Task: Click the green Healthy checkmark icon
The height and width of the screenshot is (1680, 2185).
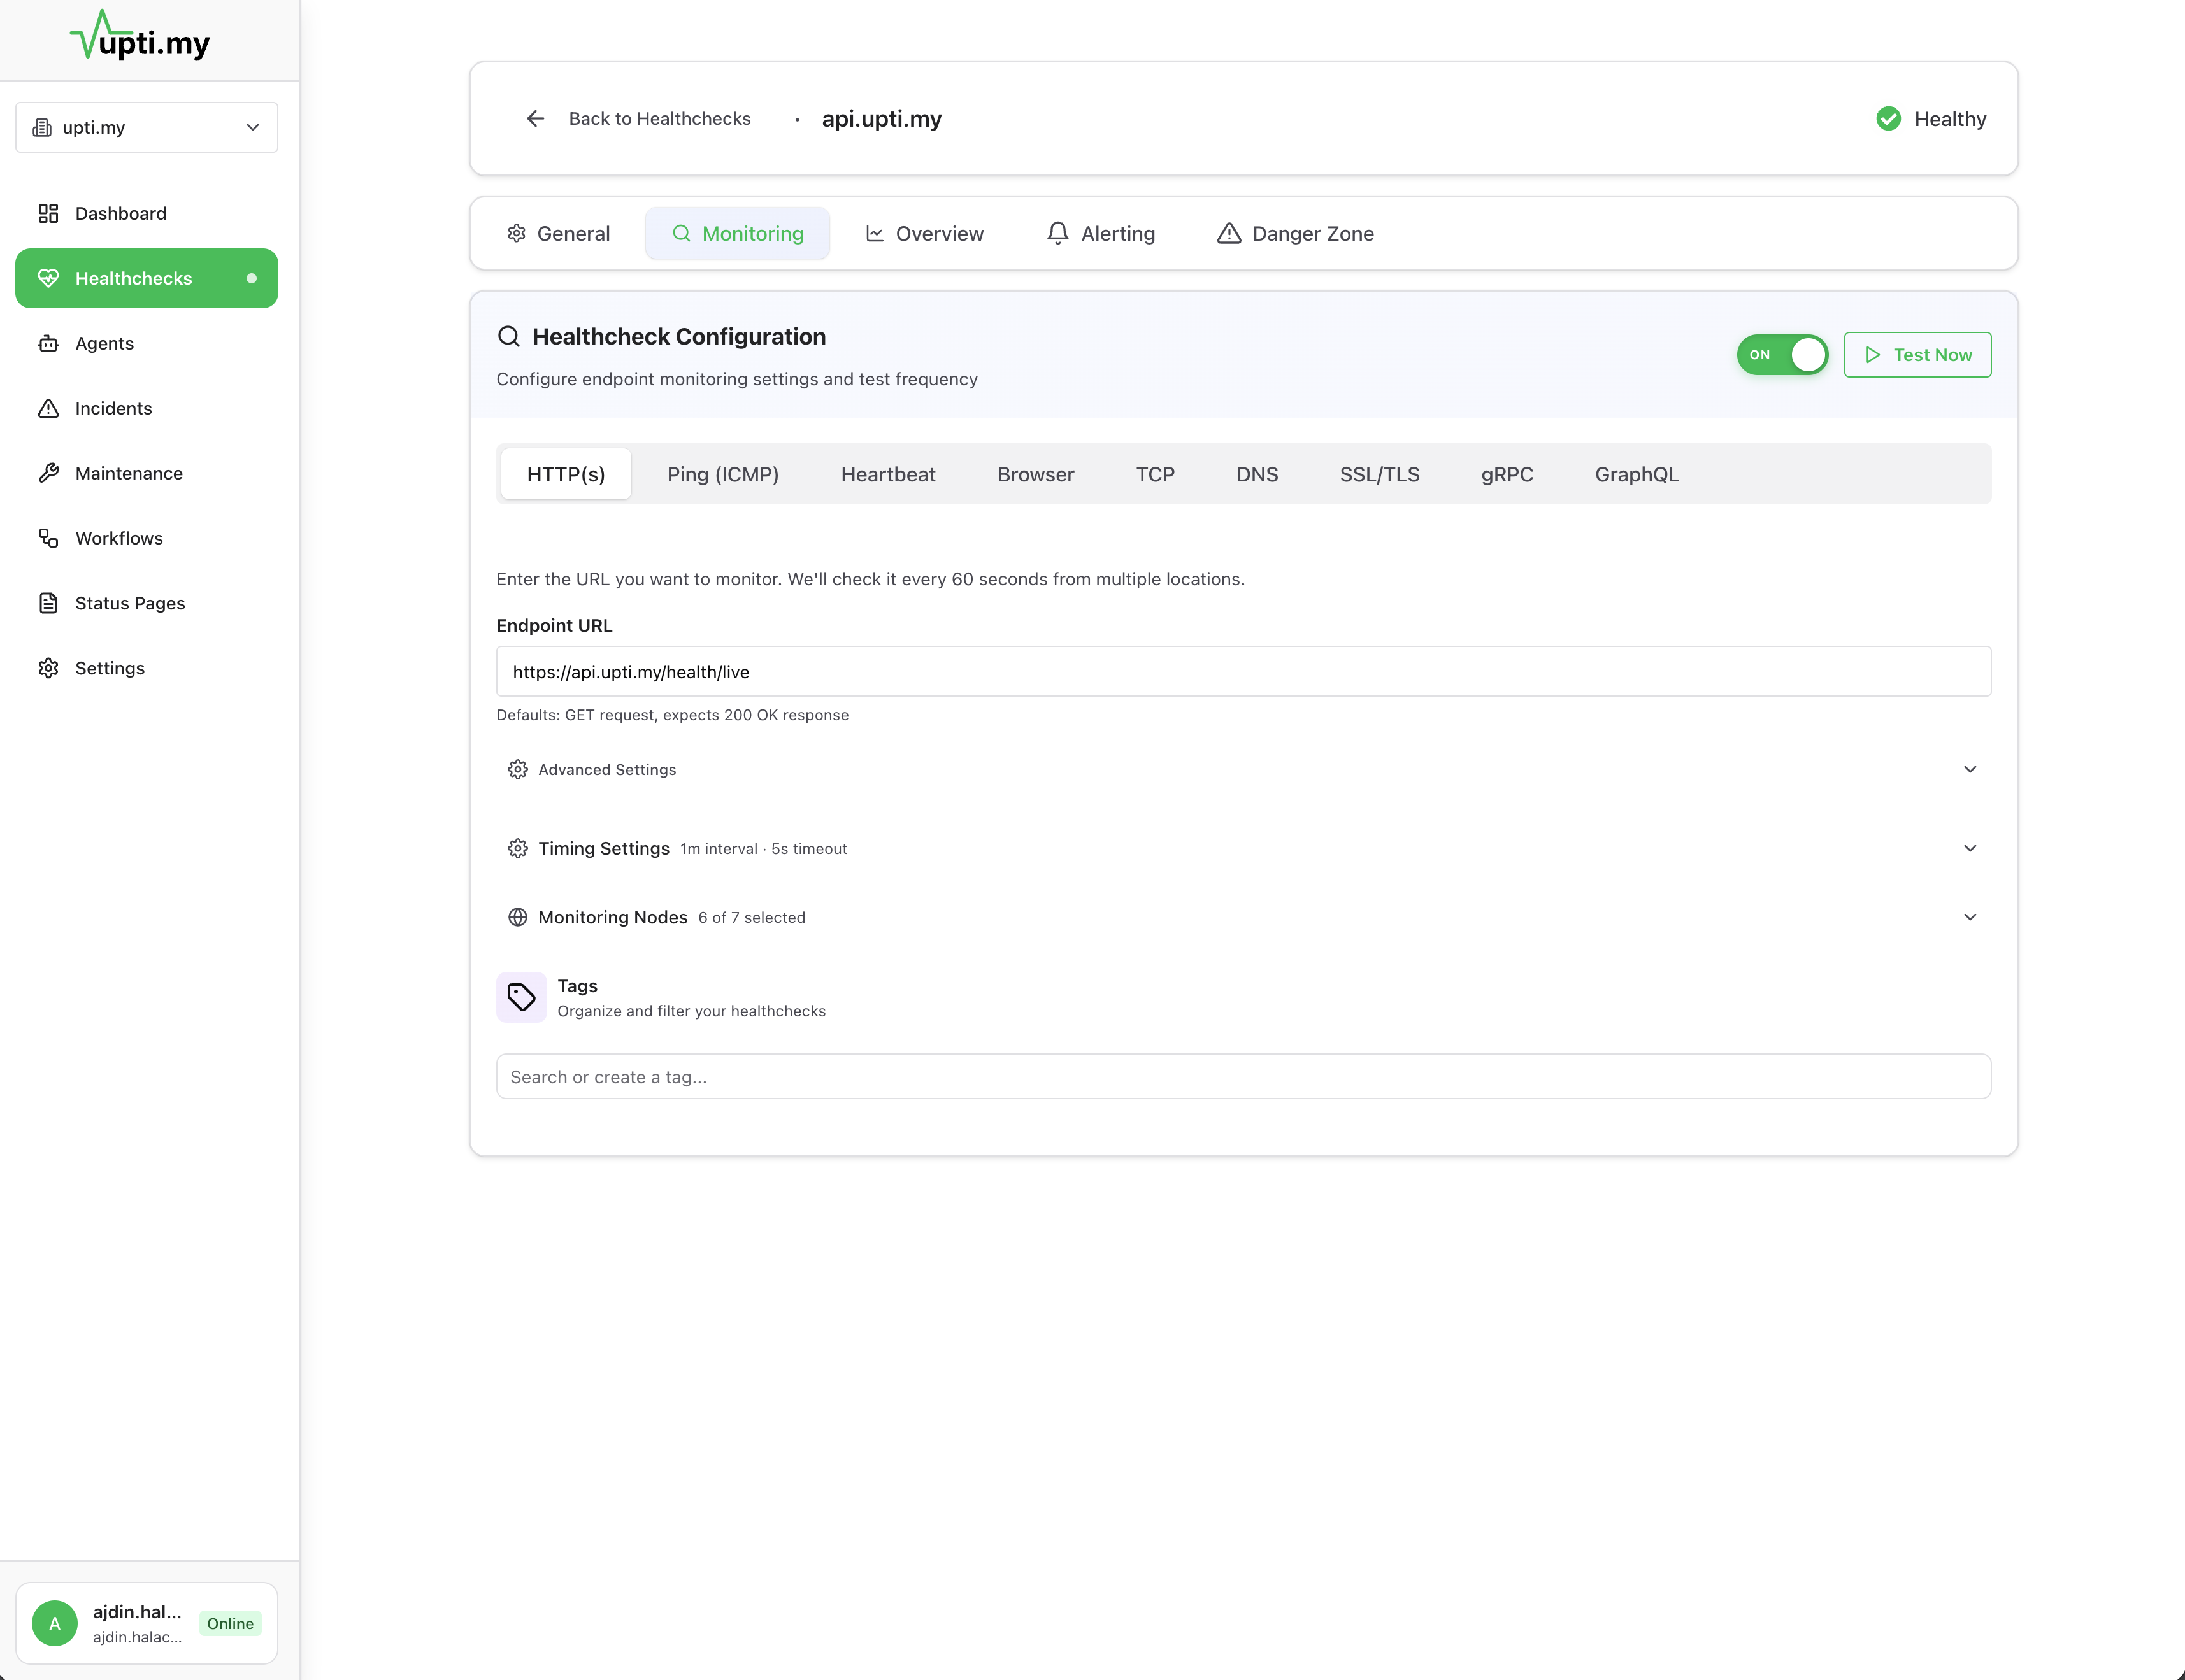Action: click(x=1888, y=118)
